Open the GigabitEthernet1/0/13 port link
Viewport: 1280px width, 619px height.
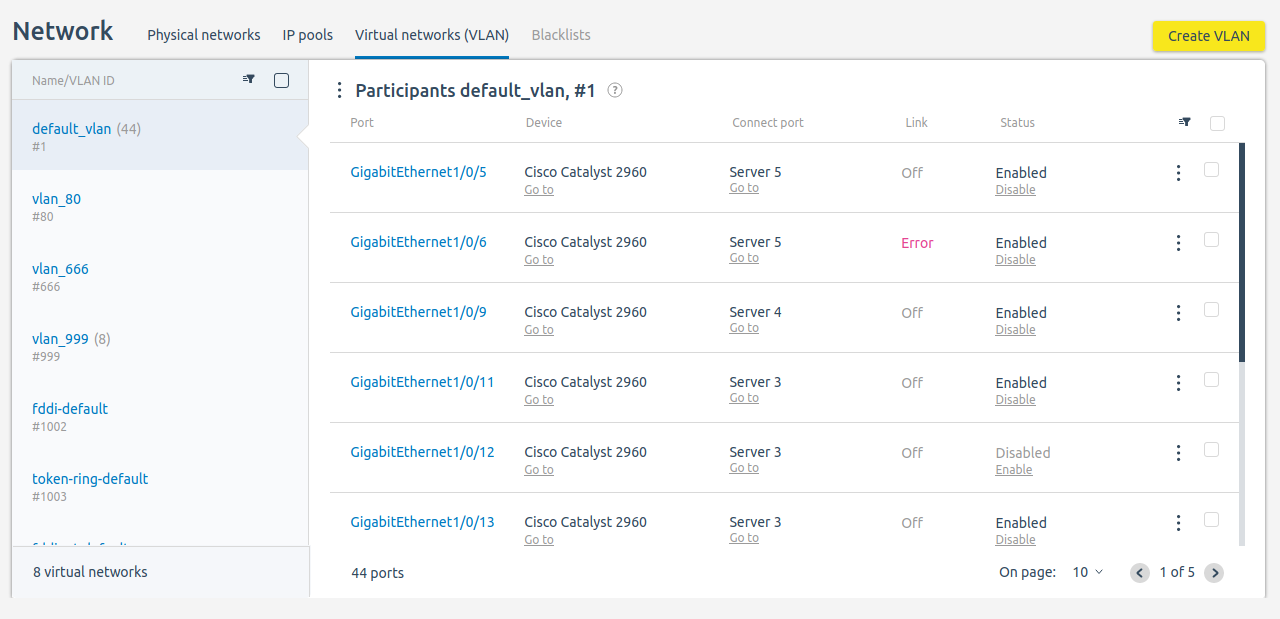pos(422,522)
